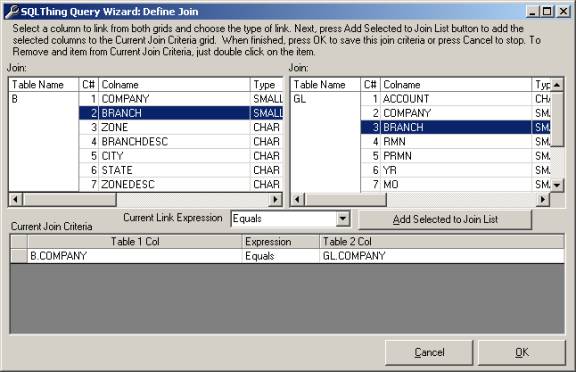Image resolution: width=576 pixels, height=372 pixels.
Task: Click the Equals text field of link expression
Action: 284,219
